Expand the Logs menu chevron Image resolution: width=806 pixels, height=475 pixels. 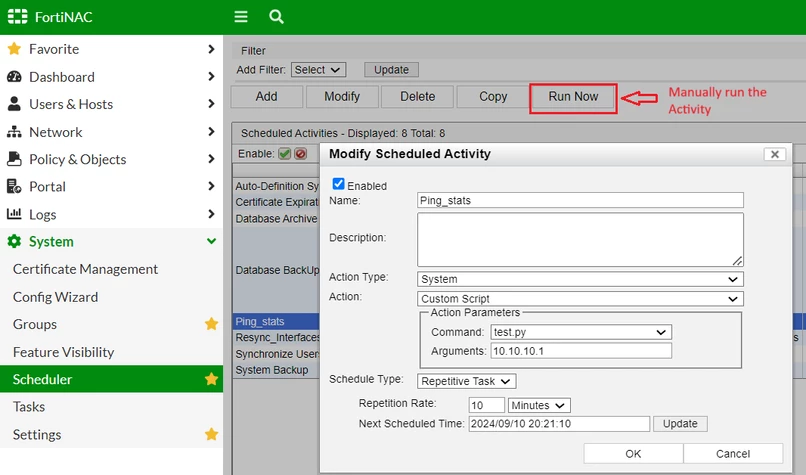pyautogui.click(x=211, y=213)
